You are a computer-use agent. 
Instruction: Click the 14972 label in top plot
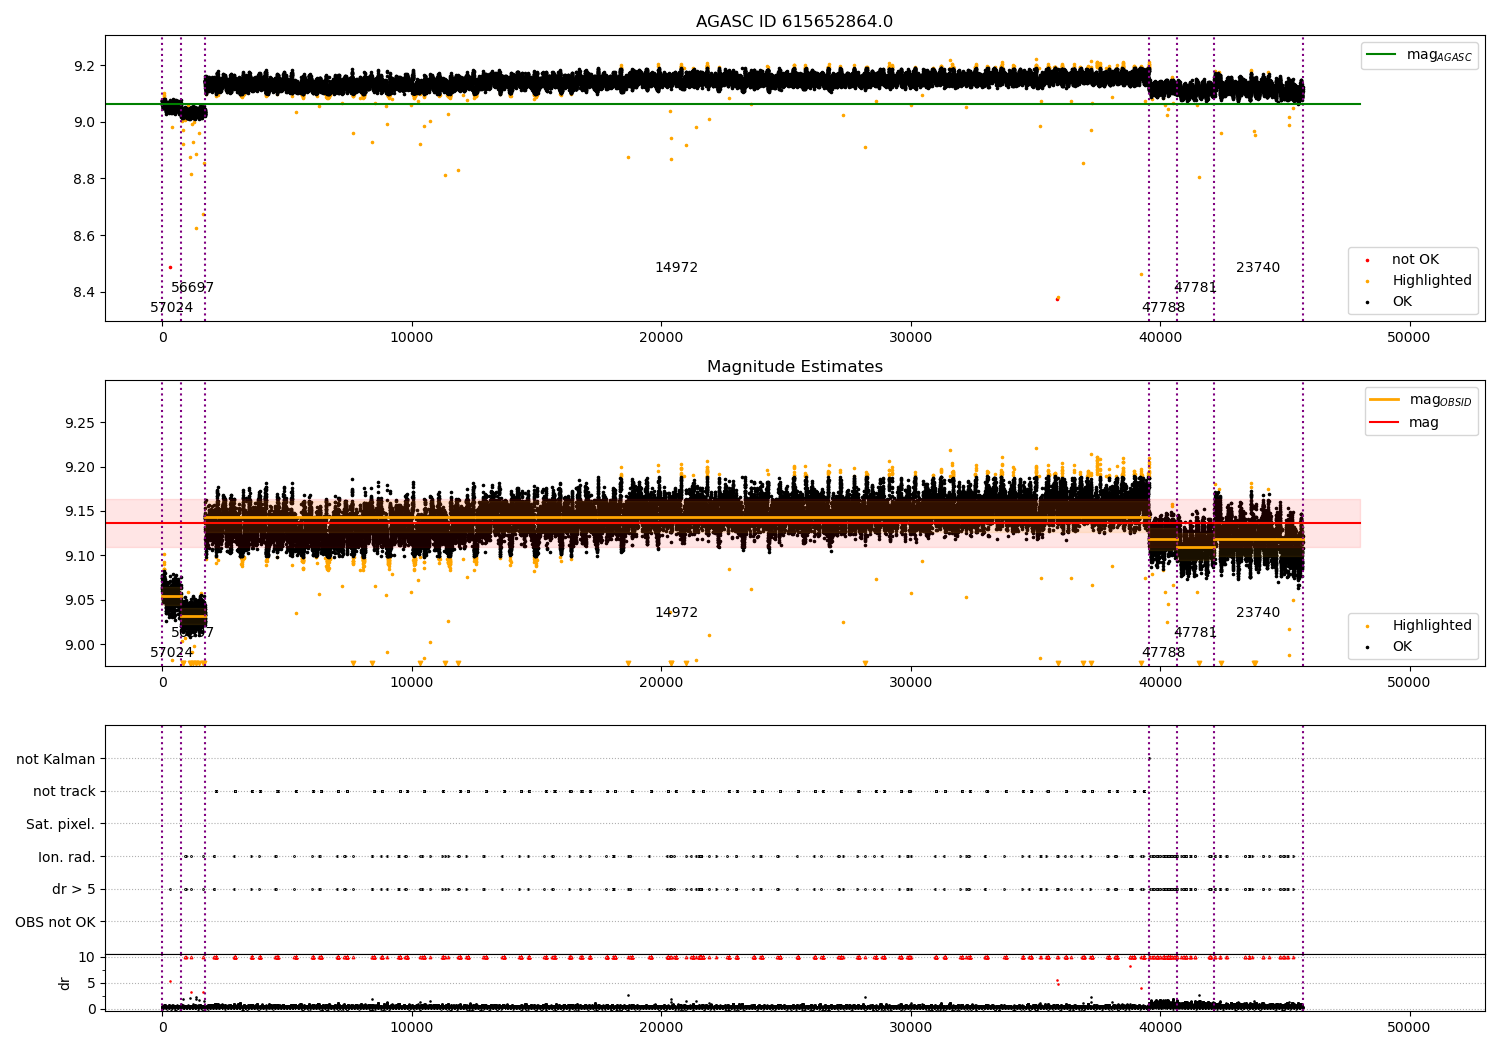click(x=677, y=268)
